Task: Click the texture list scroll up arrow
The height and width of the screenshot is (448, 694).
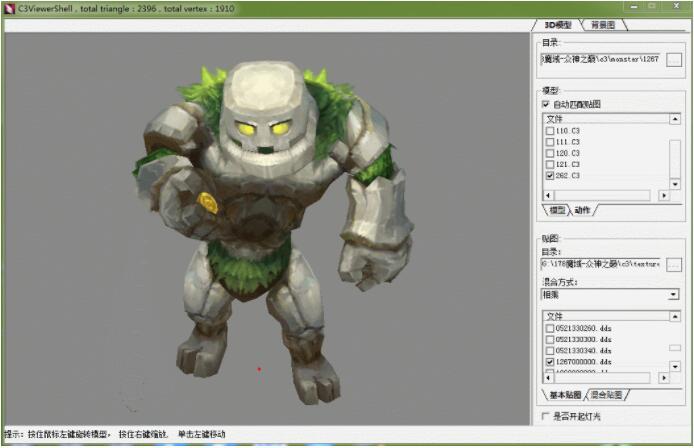Action: tap(675, 316)
